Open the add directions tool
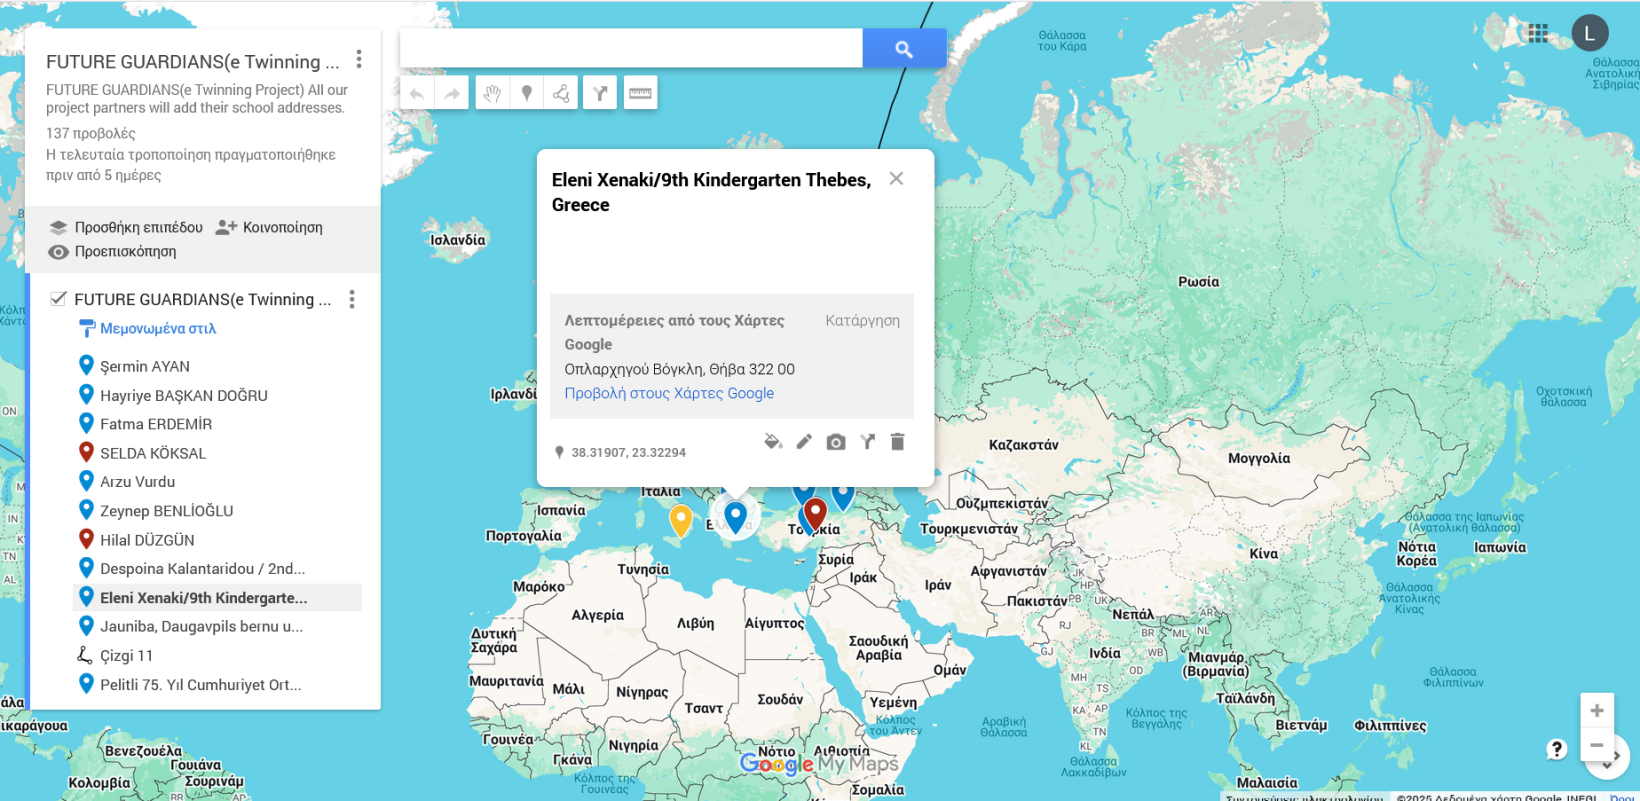This screenshot has height=801, width=1640. click(600, 94)
